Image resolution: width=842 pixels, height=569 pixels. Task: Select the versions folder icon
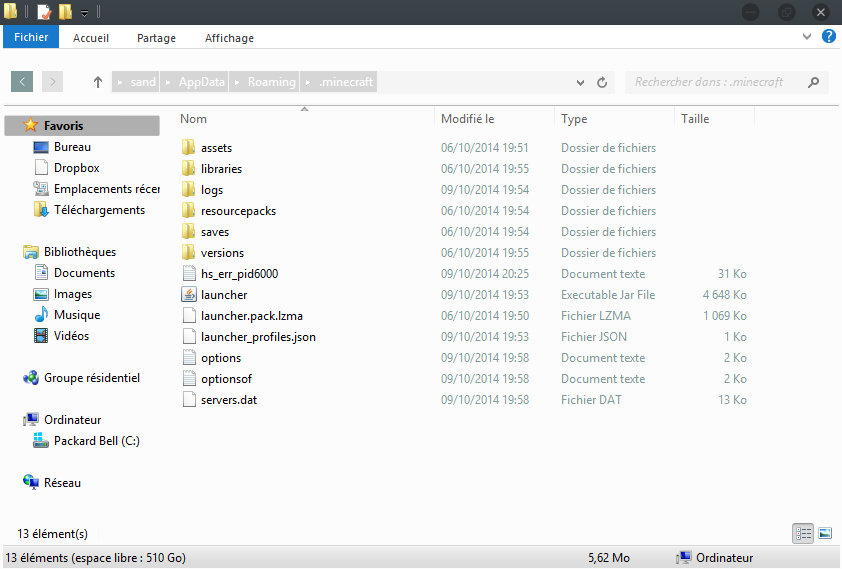coord(188,252)
